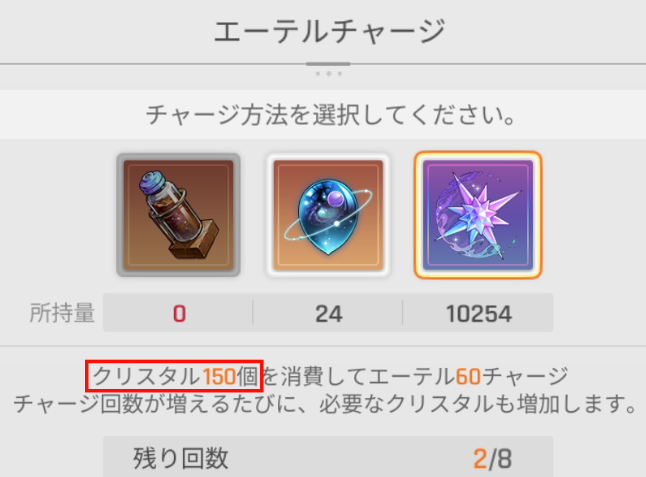Click the line saying crystal cost increases

pyautogui.click(x=325, y=404)
